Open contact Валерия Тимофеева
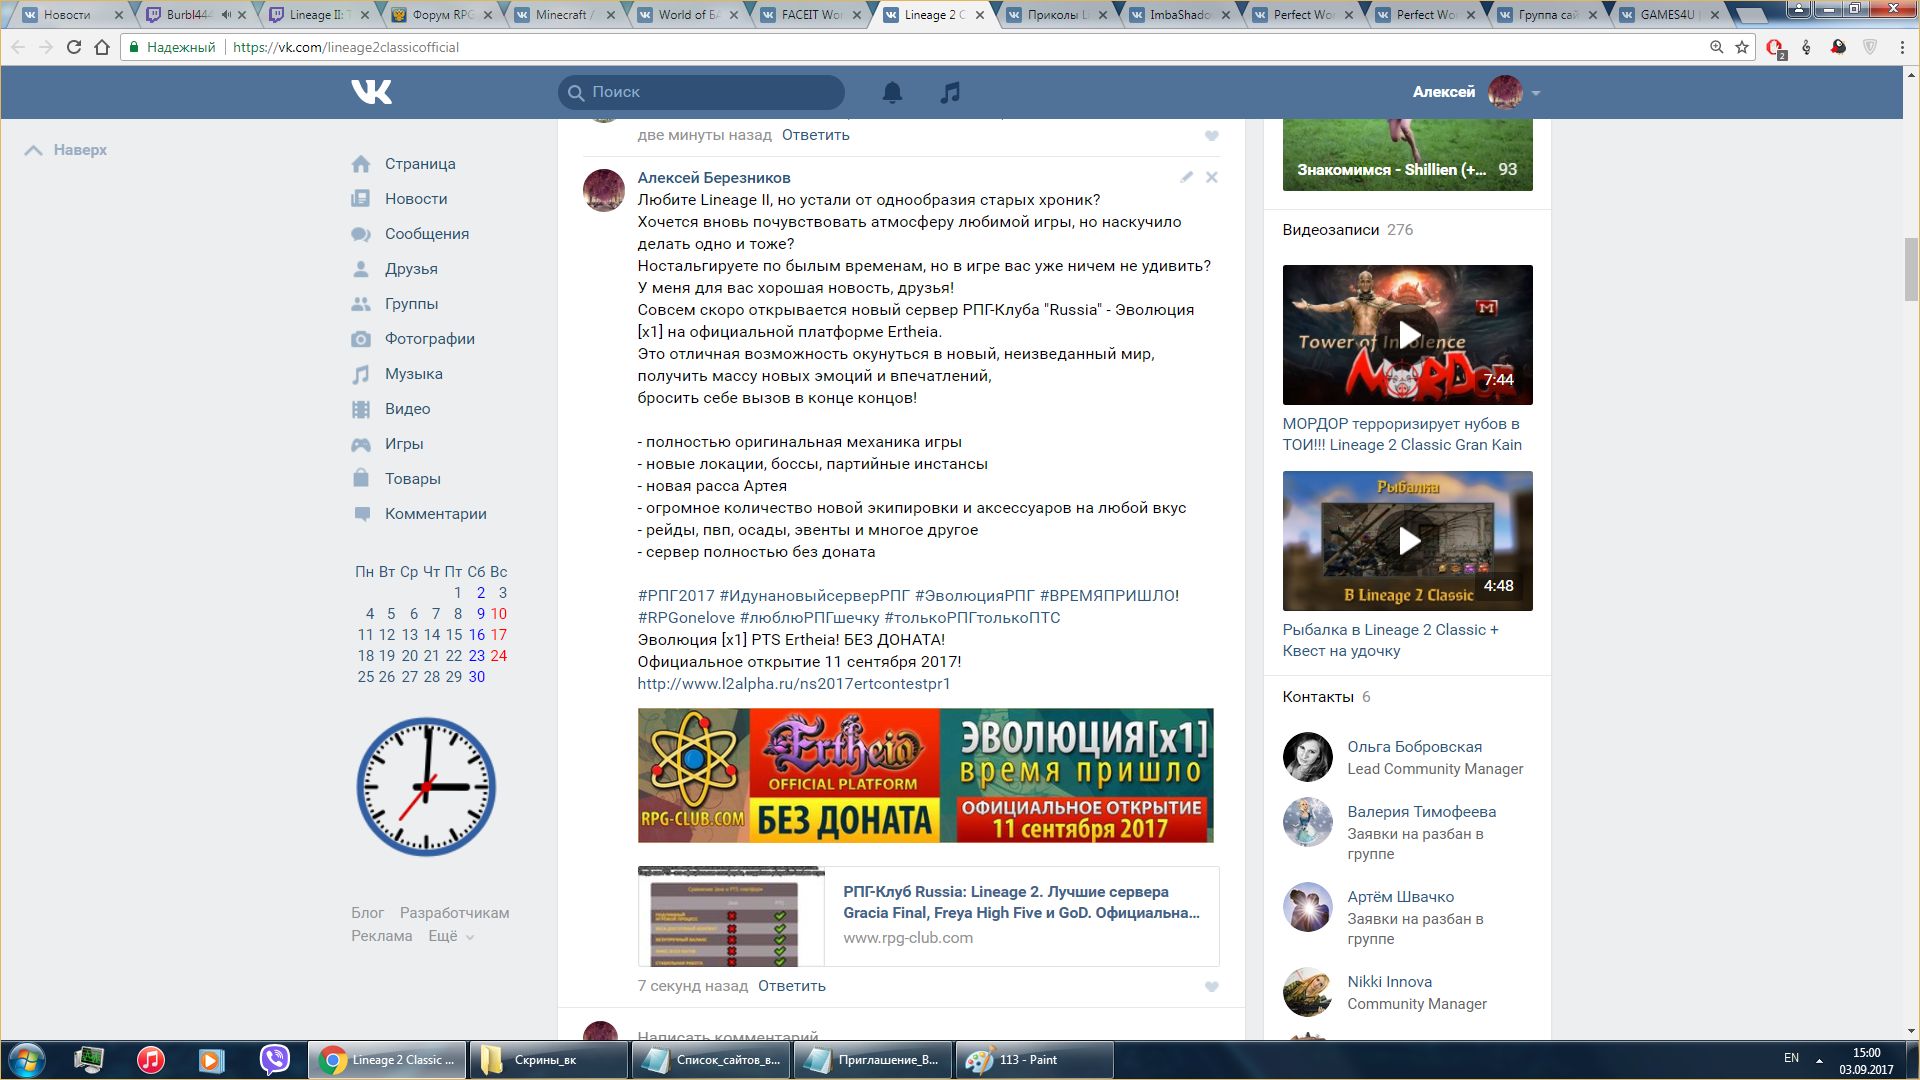 [x=1422, y=812]
